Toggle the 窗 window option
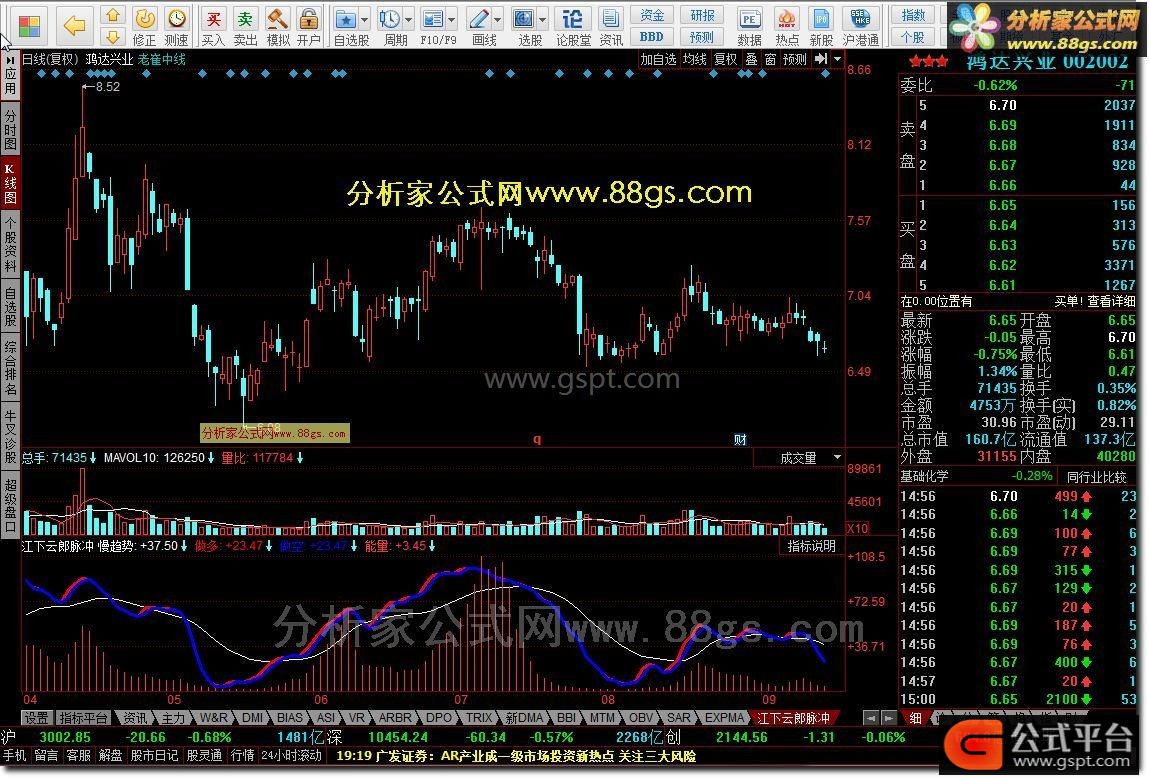The image size is (1149, 778). click(x=770, y=59)
